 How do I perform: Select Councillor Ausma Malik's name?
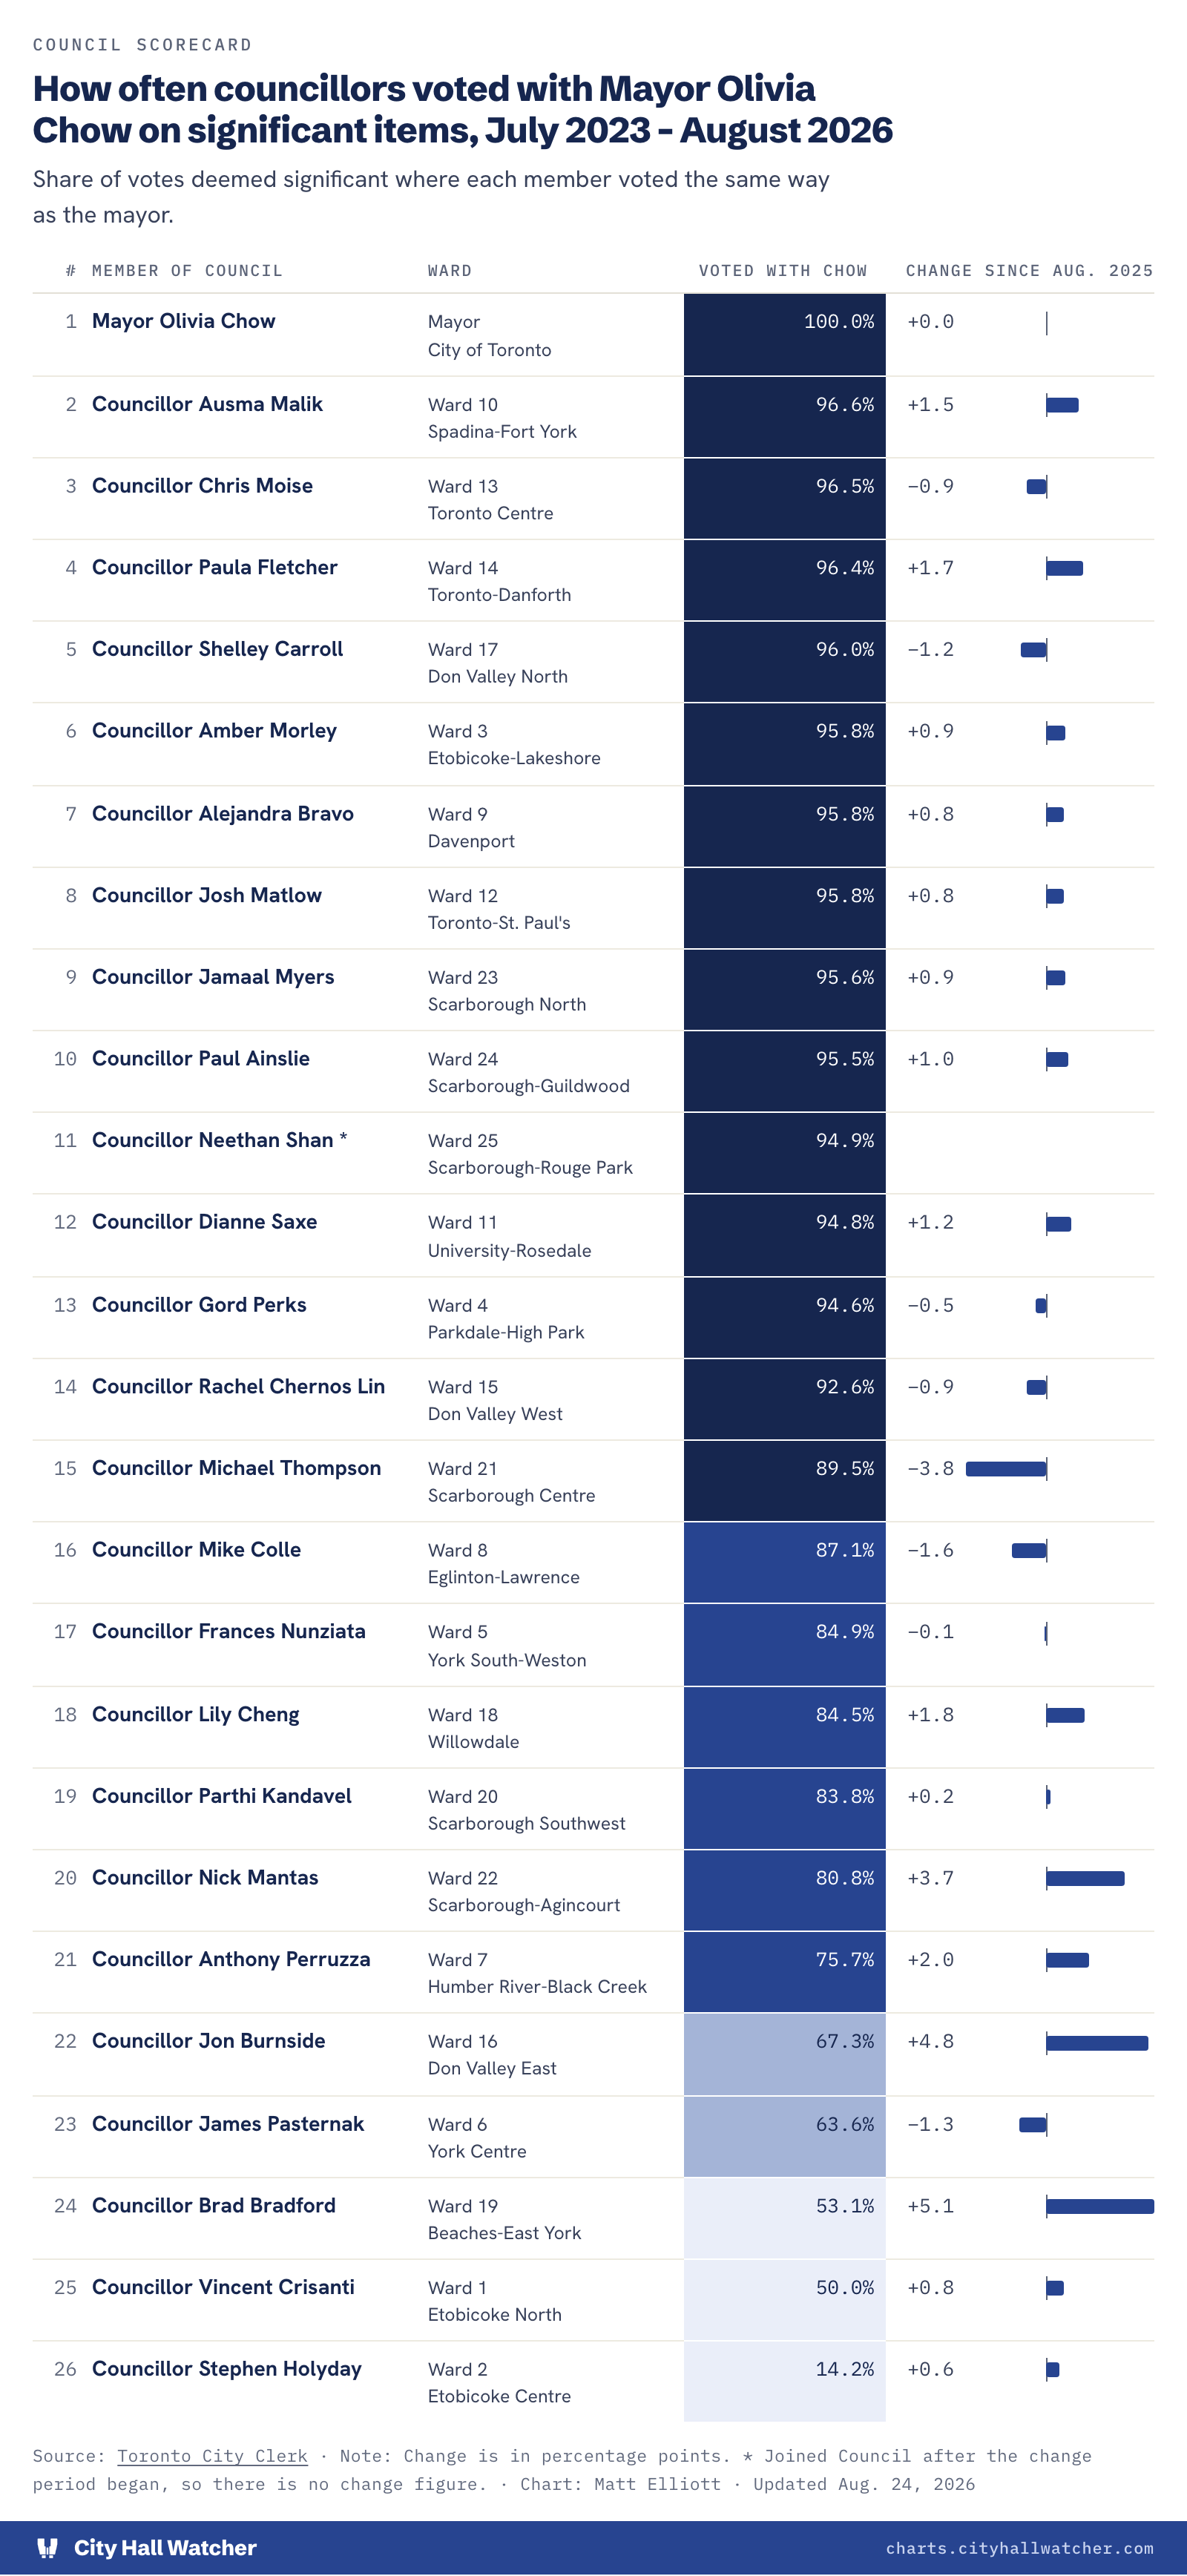pyautogui.click(x=207, y=404)
